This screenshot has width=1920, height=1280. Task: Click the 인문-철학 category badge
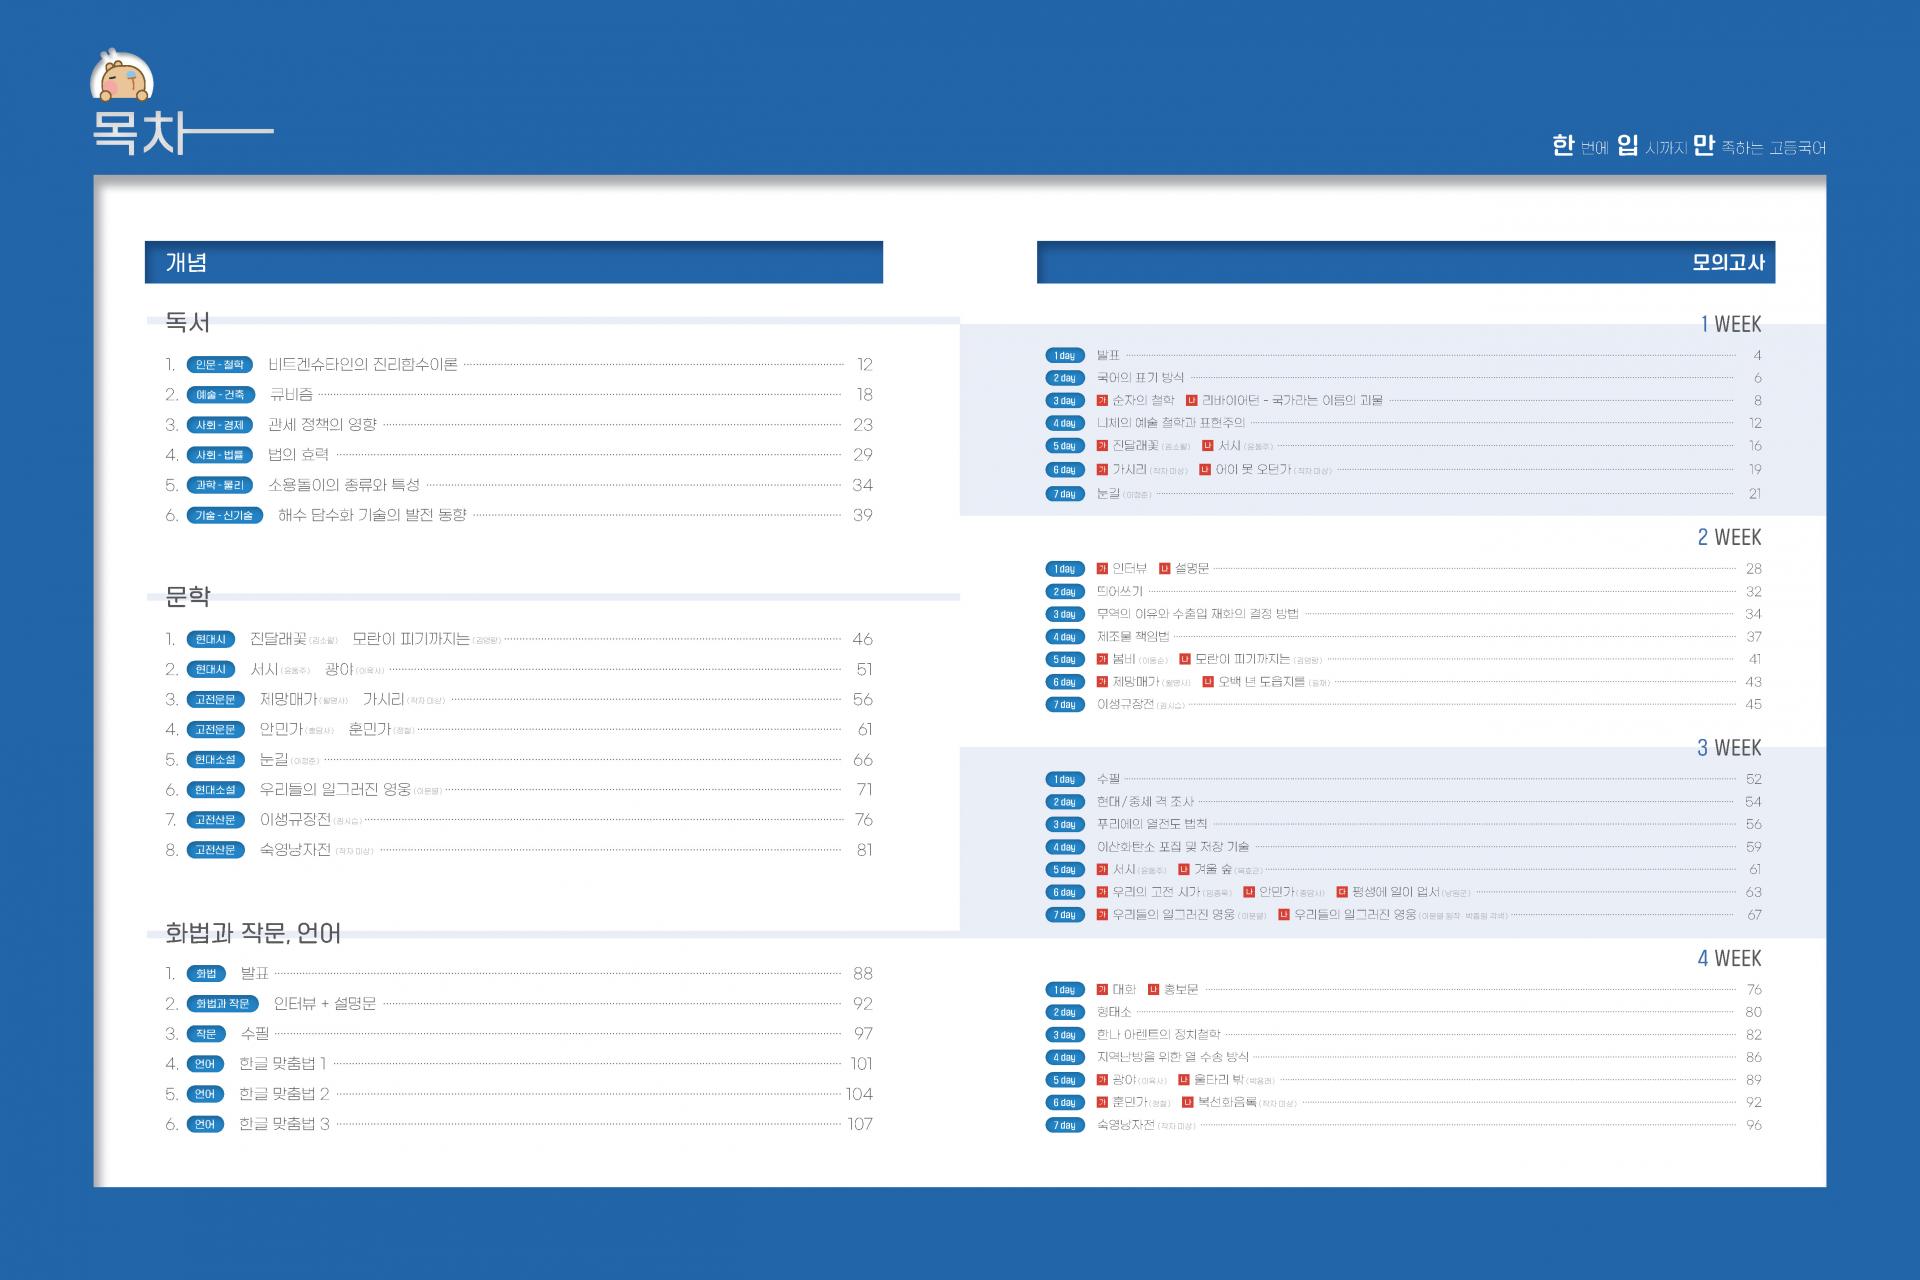click(x=220, y=365)
